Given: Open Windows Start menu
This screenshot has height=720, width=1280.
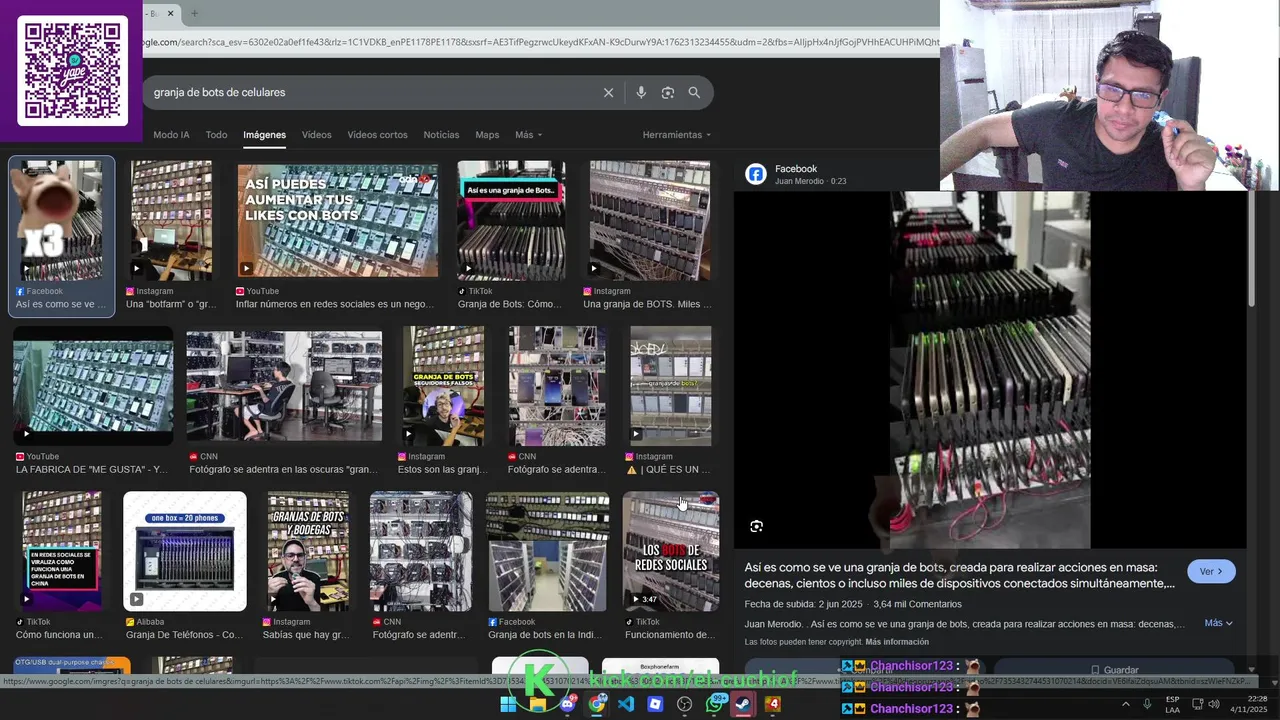Looking at the screenshot, I should [508, 704].
